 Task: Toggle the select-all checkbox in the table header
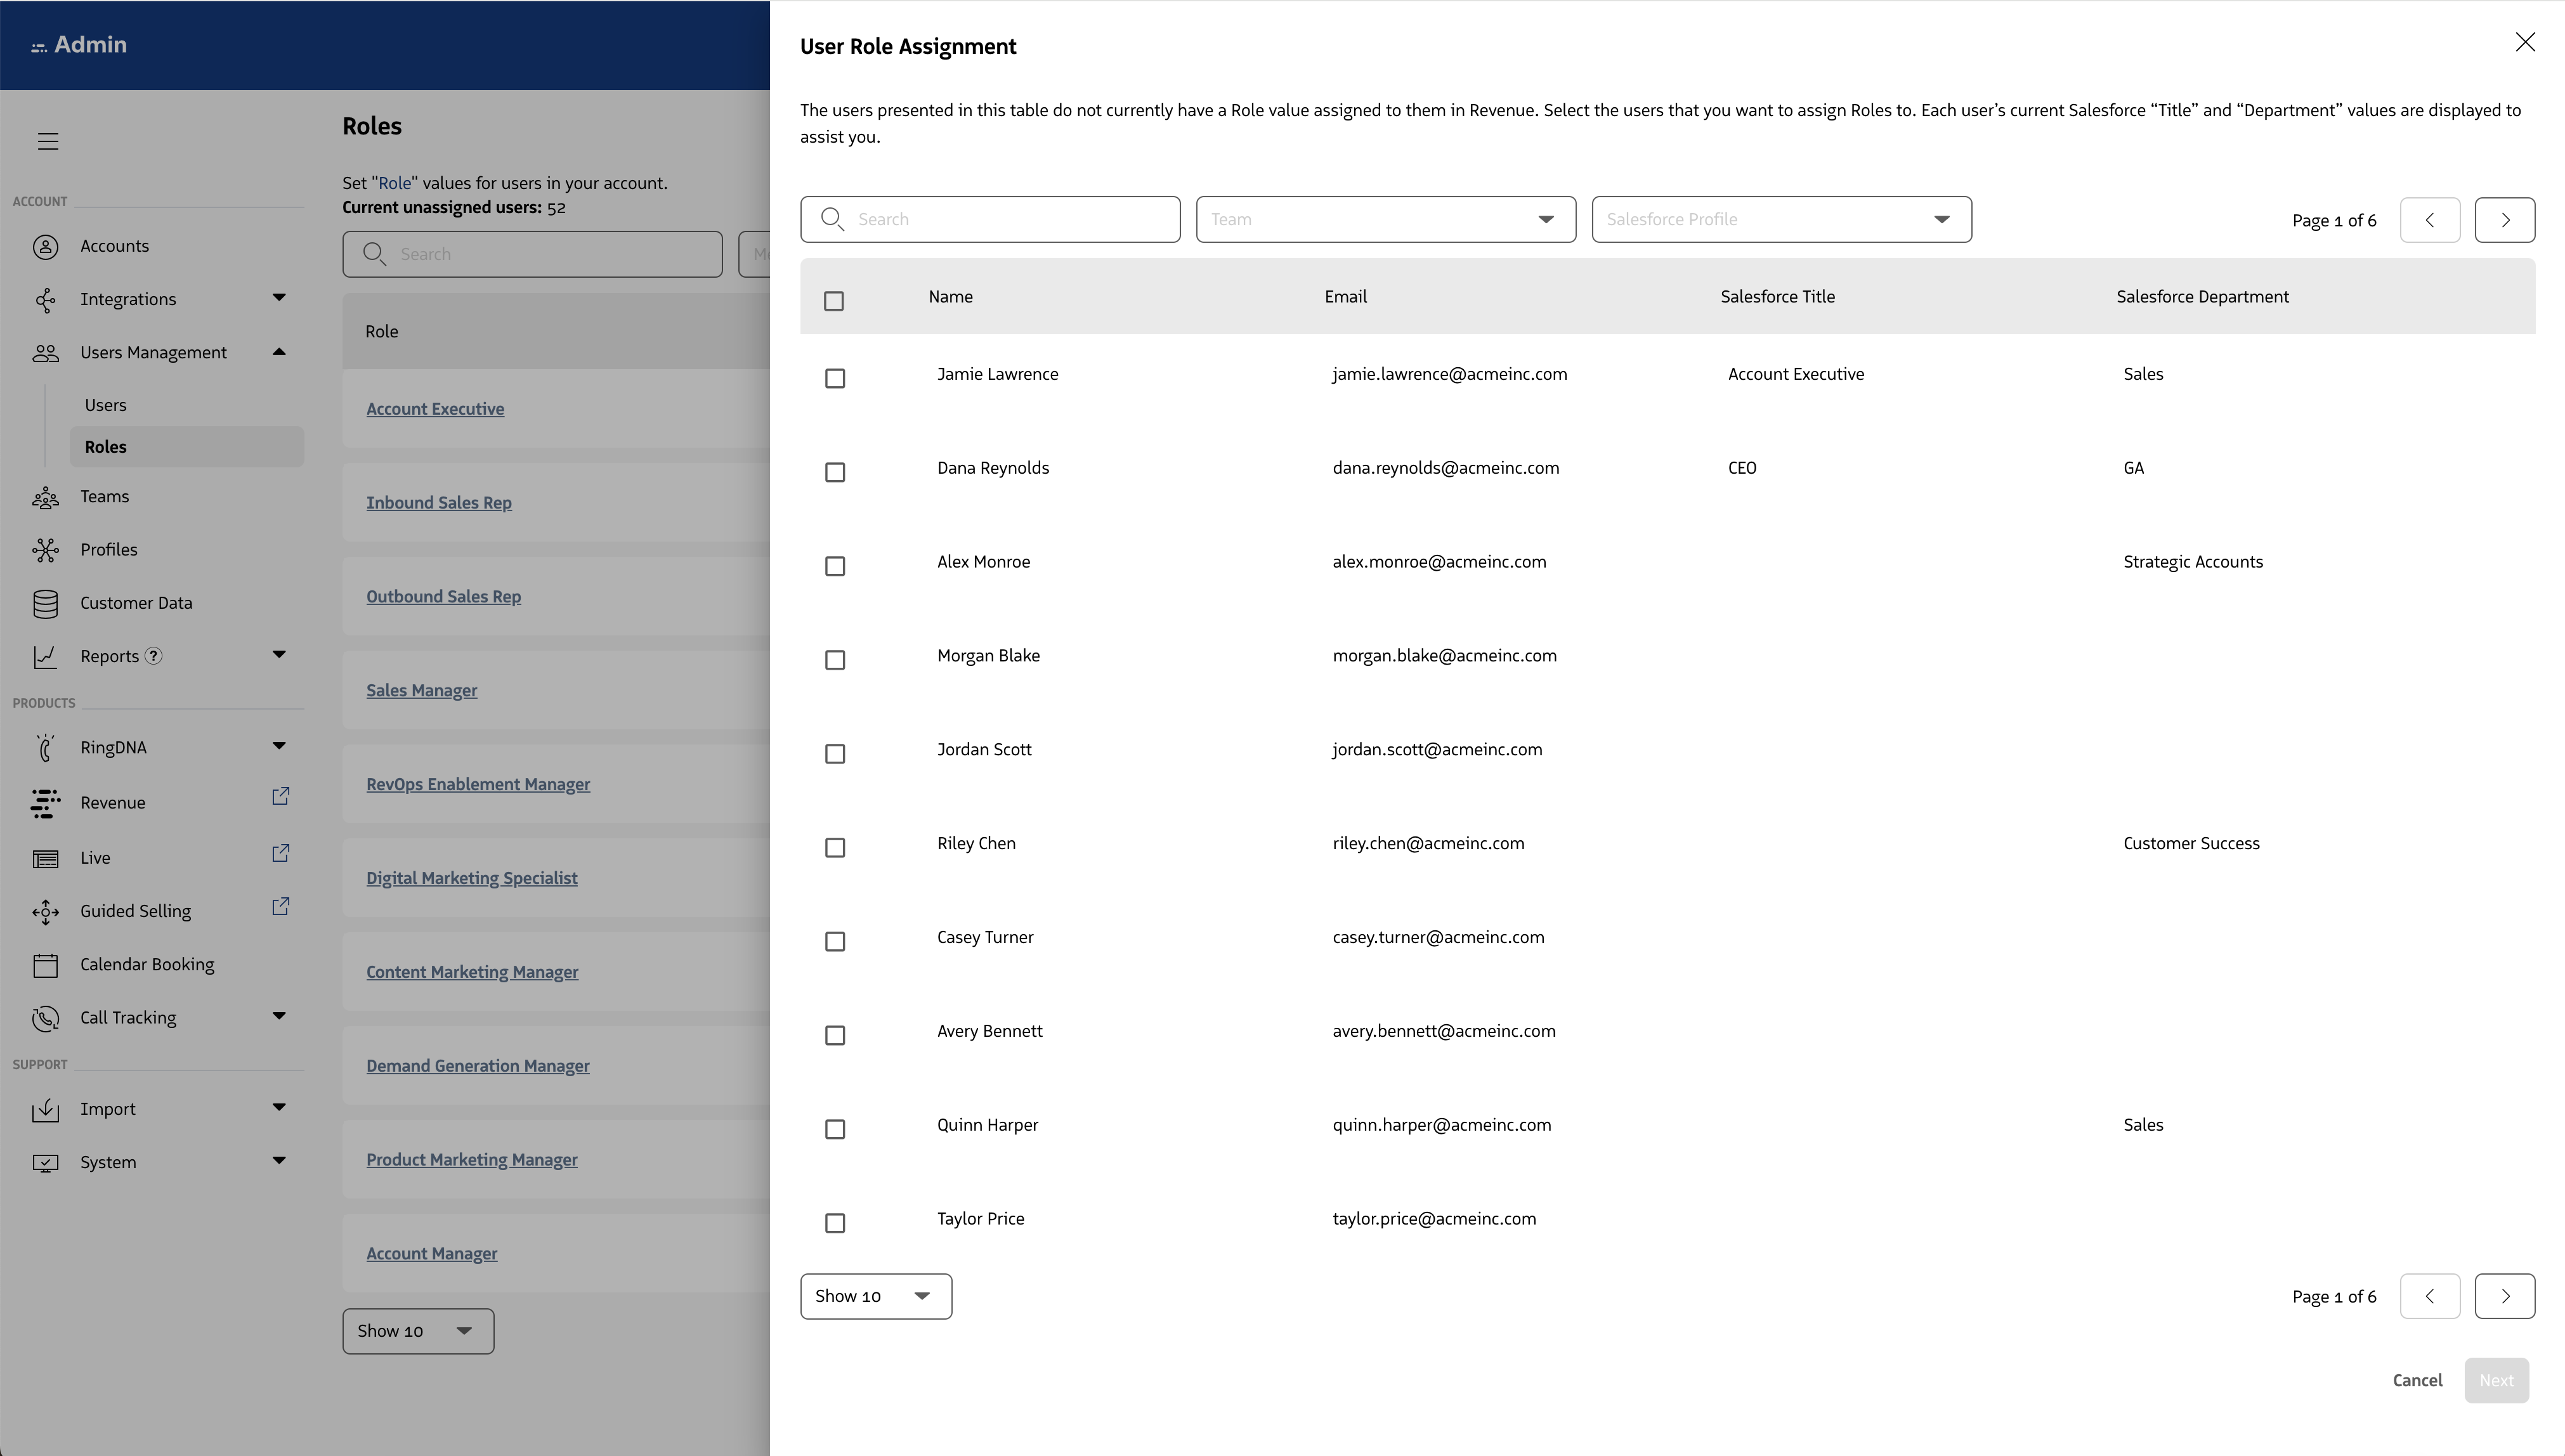pyautogui.click(x=834, y=301)
